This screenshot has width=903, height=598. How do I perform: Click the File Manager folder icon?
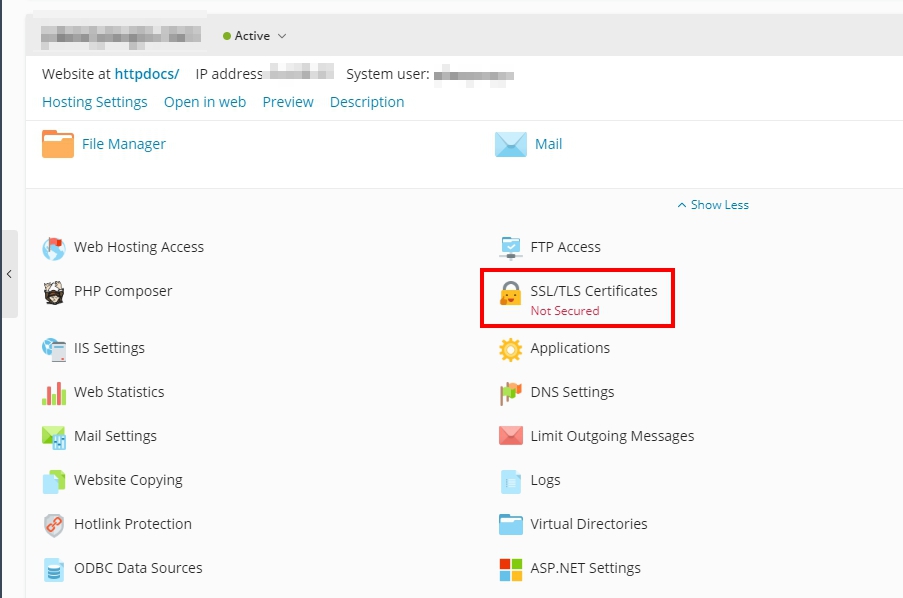click(58, 144)
